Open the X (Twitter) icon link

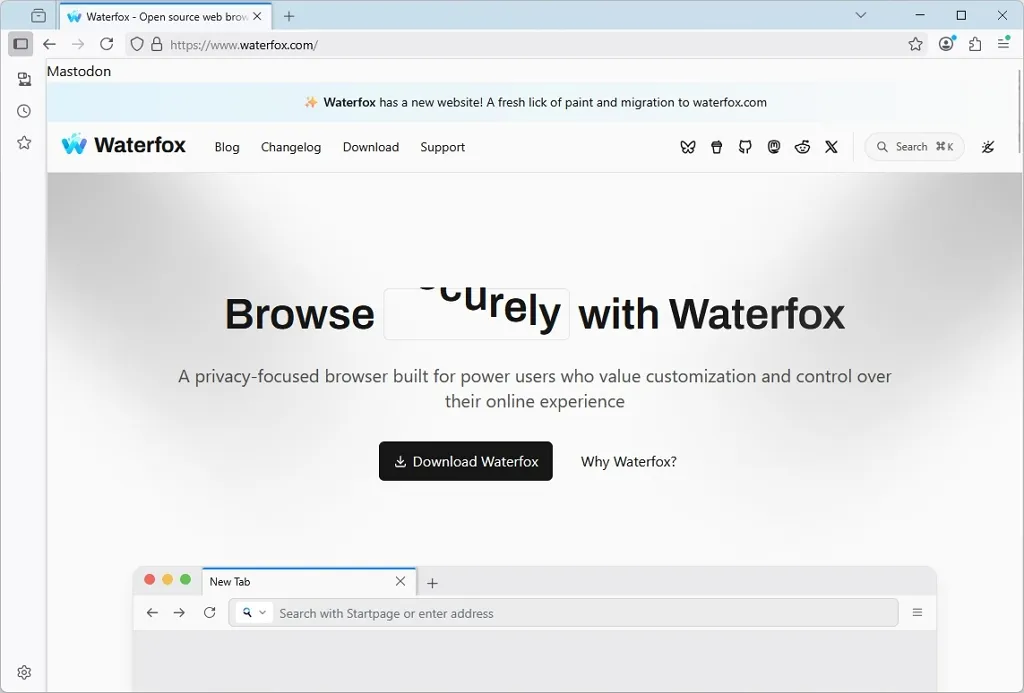[831, 147]
